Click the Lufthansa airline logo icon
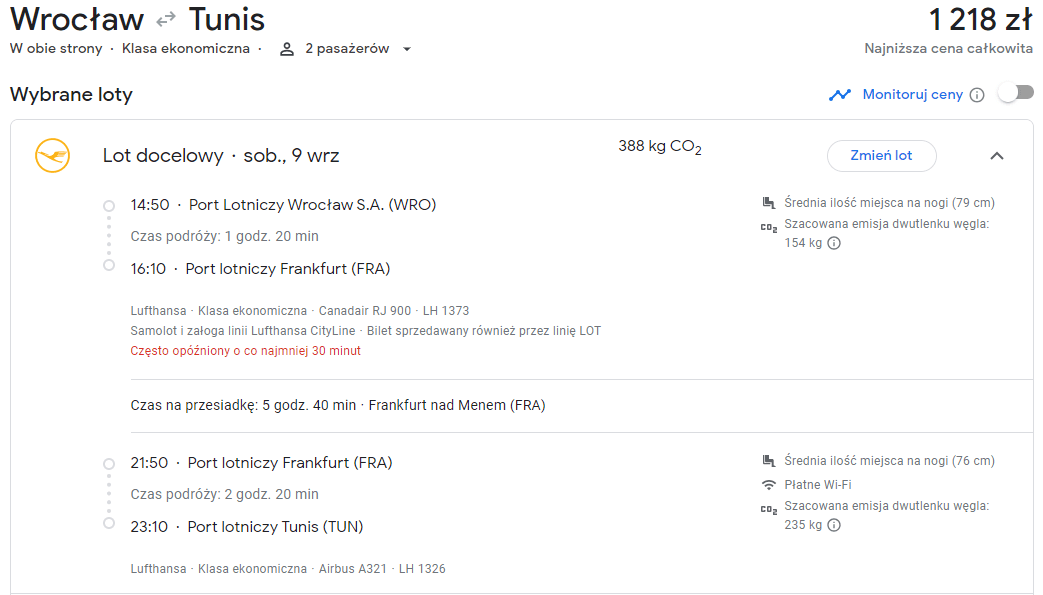Viewport: 1043px width, 595px height. 53,156
